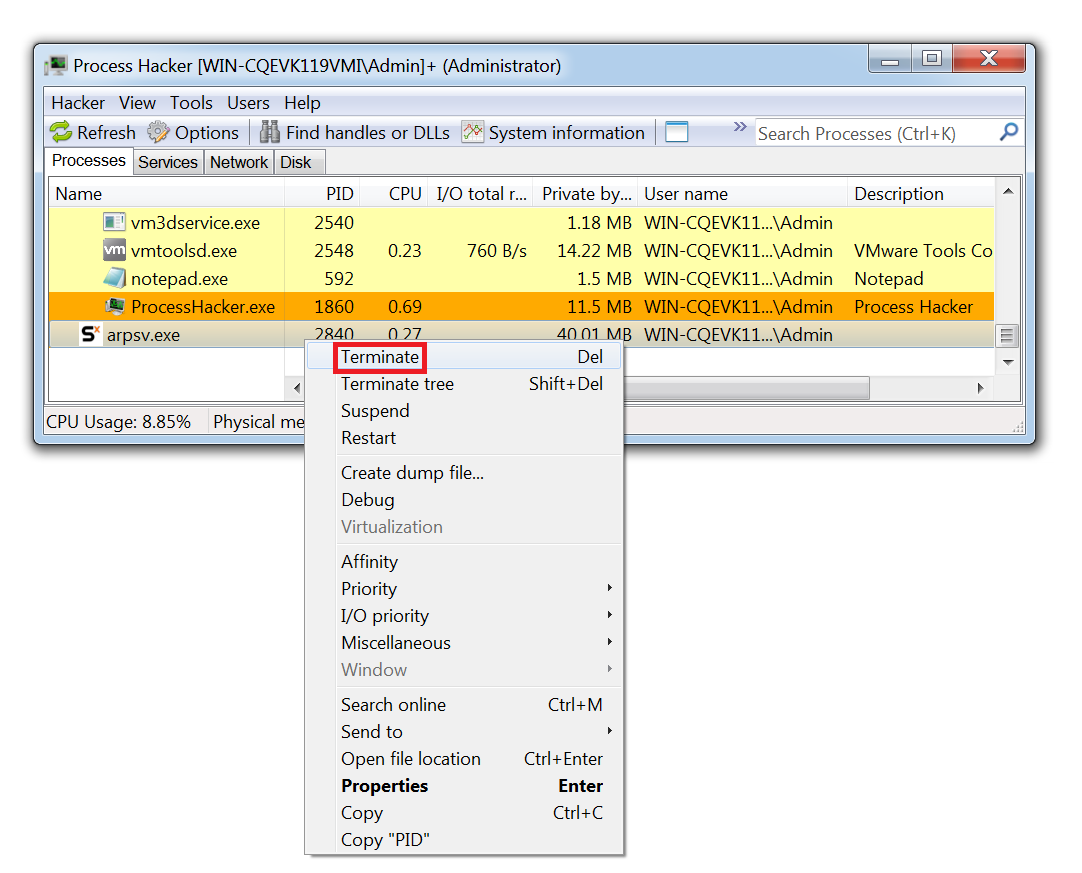This screenshot has height=873, width=1082.
Task: Choose Terminate from the context menu
Action: pyautogui.click(x=464, y=357)
